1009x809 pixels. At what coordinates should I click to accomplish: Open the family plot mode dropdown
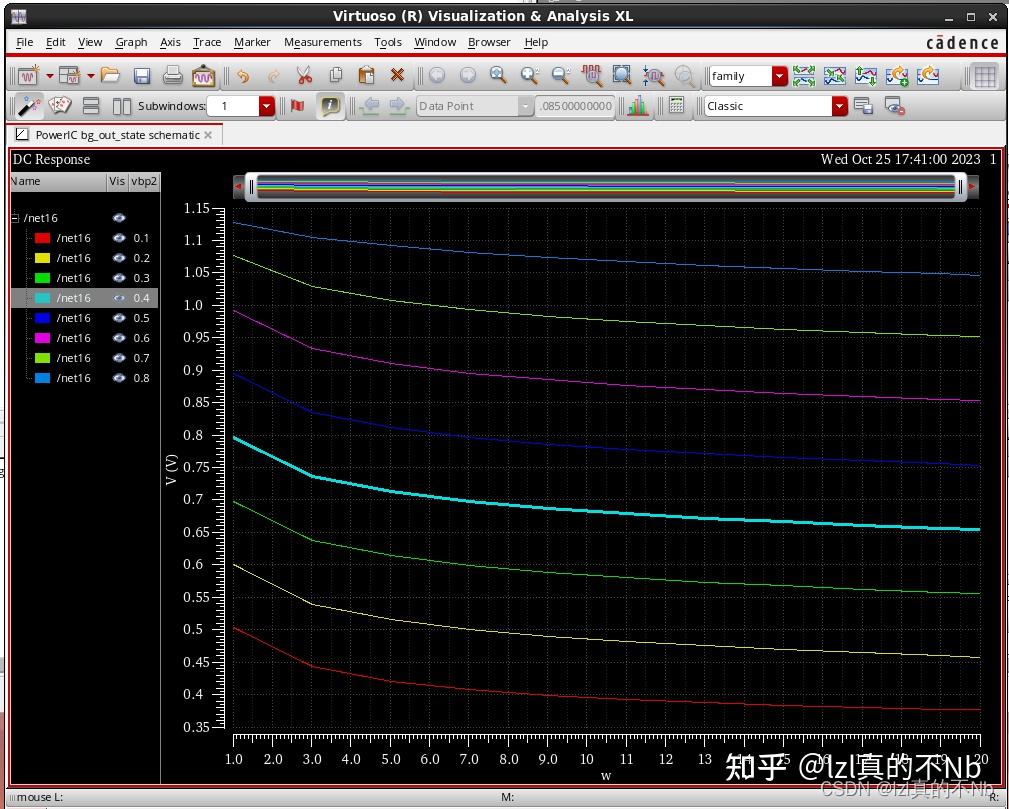779,76
